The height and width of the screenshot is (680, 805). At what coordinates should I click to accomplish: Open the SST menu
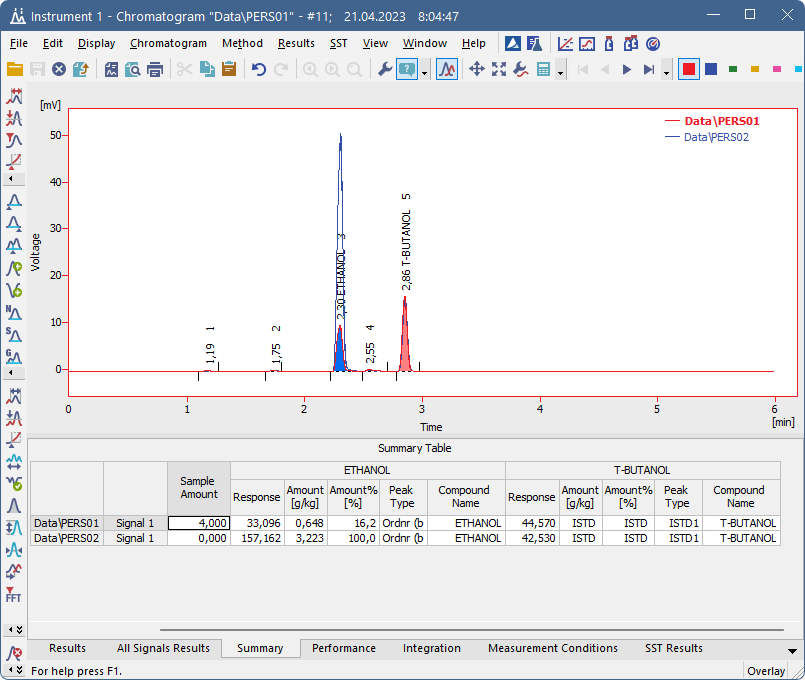click(x=338, y=44)
